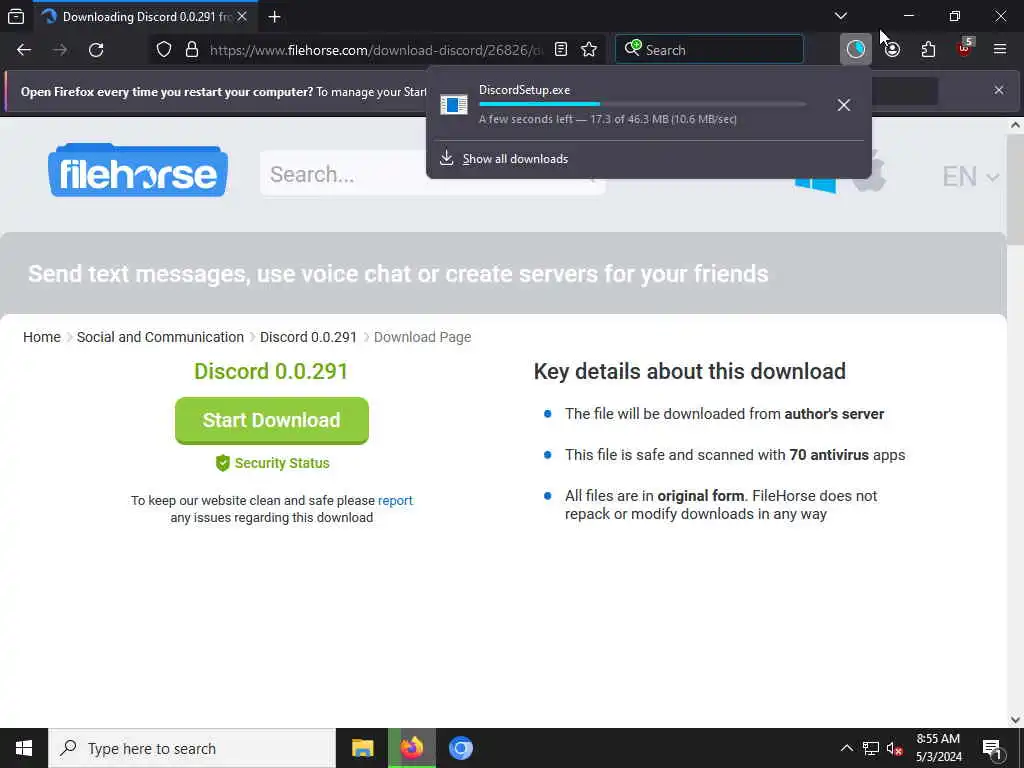Open the EN language dropdown

coord(970,176)
